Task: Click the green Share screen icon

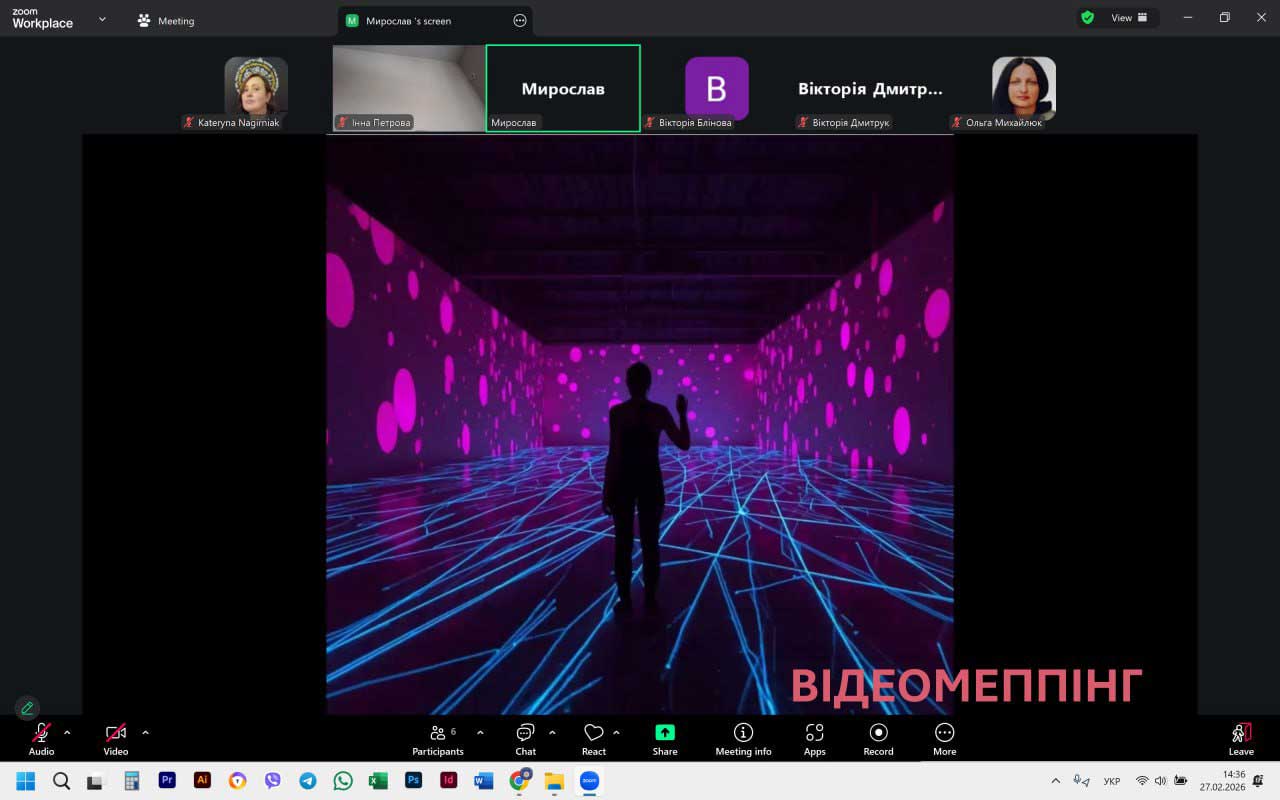Action: pyautogui.click(x=665, y=739)
